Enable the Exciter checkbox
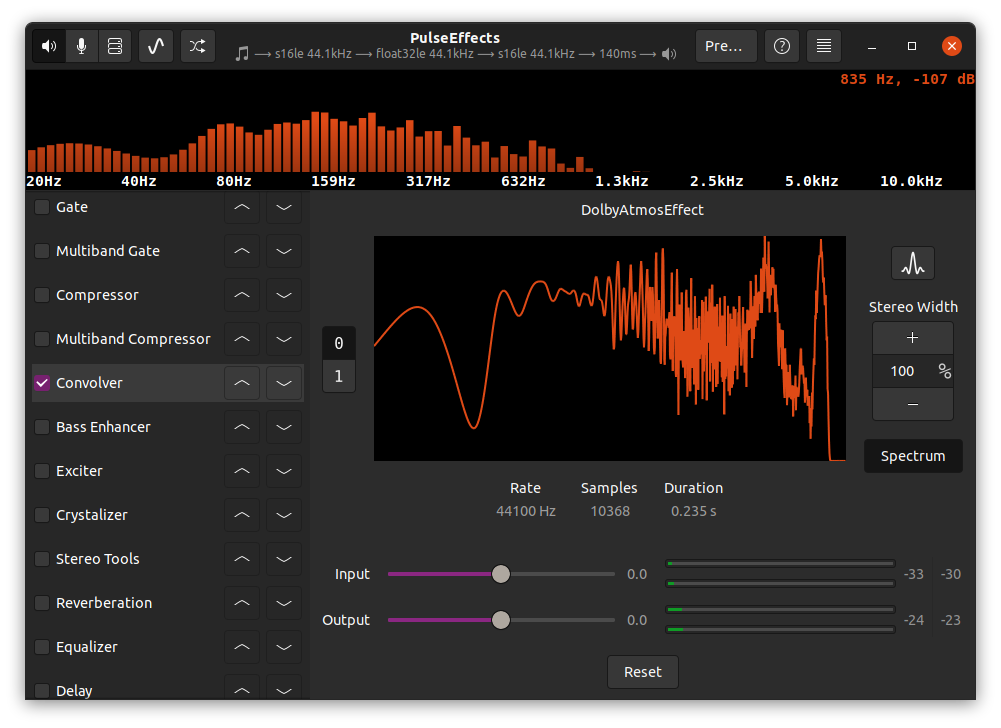This screenshot has height=728, width=1001. tap(42, 471)
